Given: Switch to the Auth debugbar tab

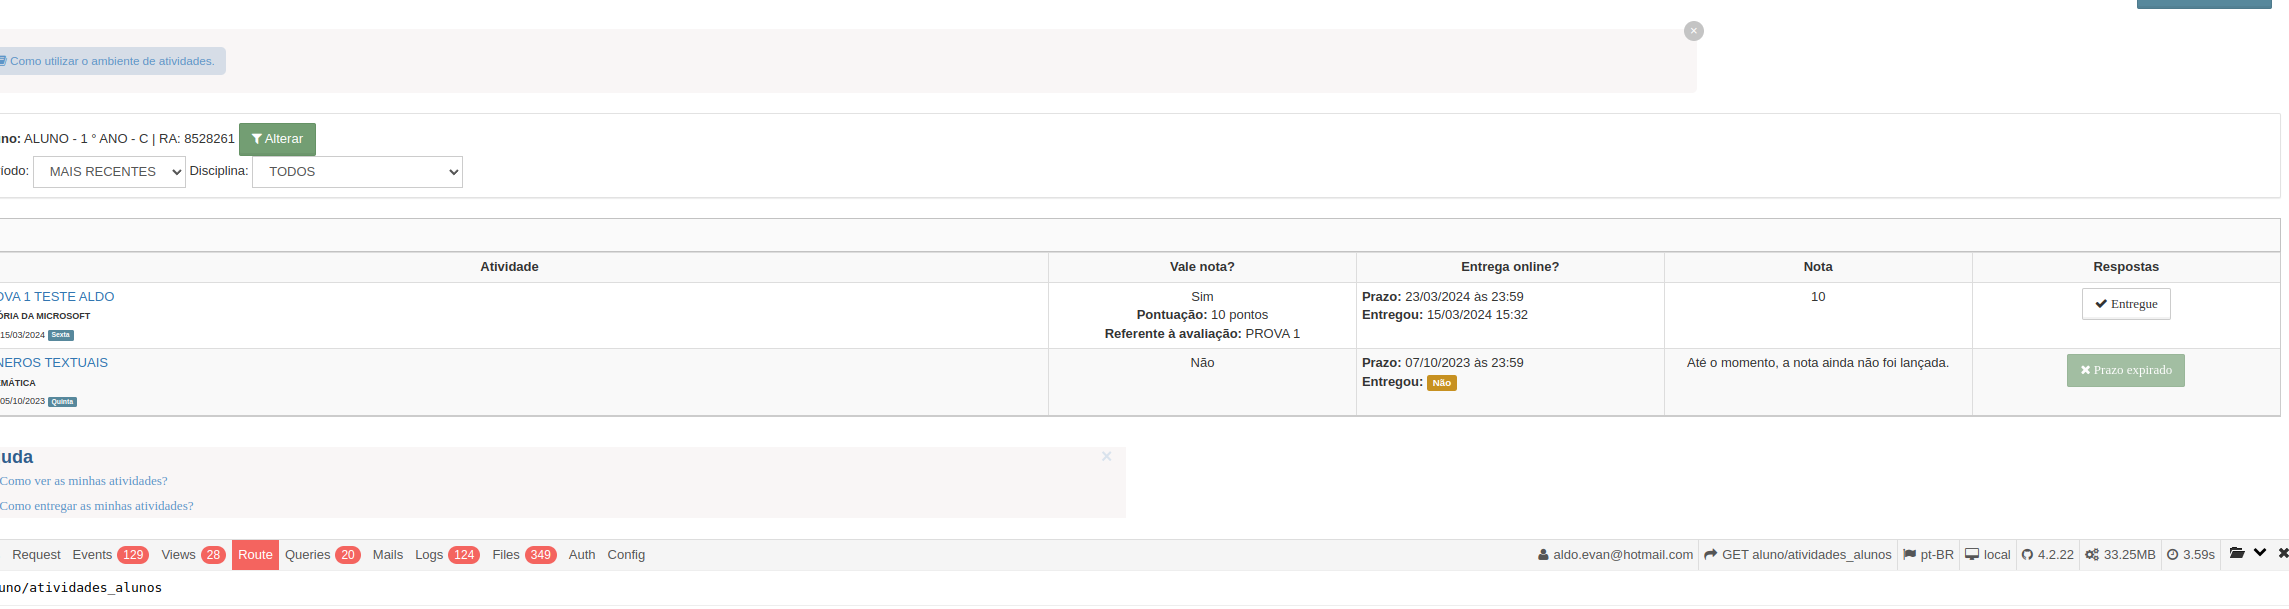Looking at the screenshot, I should (582, 555).
